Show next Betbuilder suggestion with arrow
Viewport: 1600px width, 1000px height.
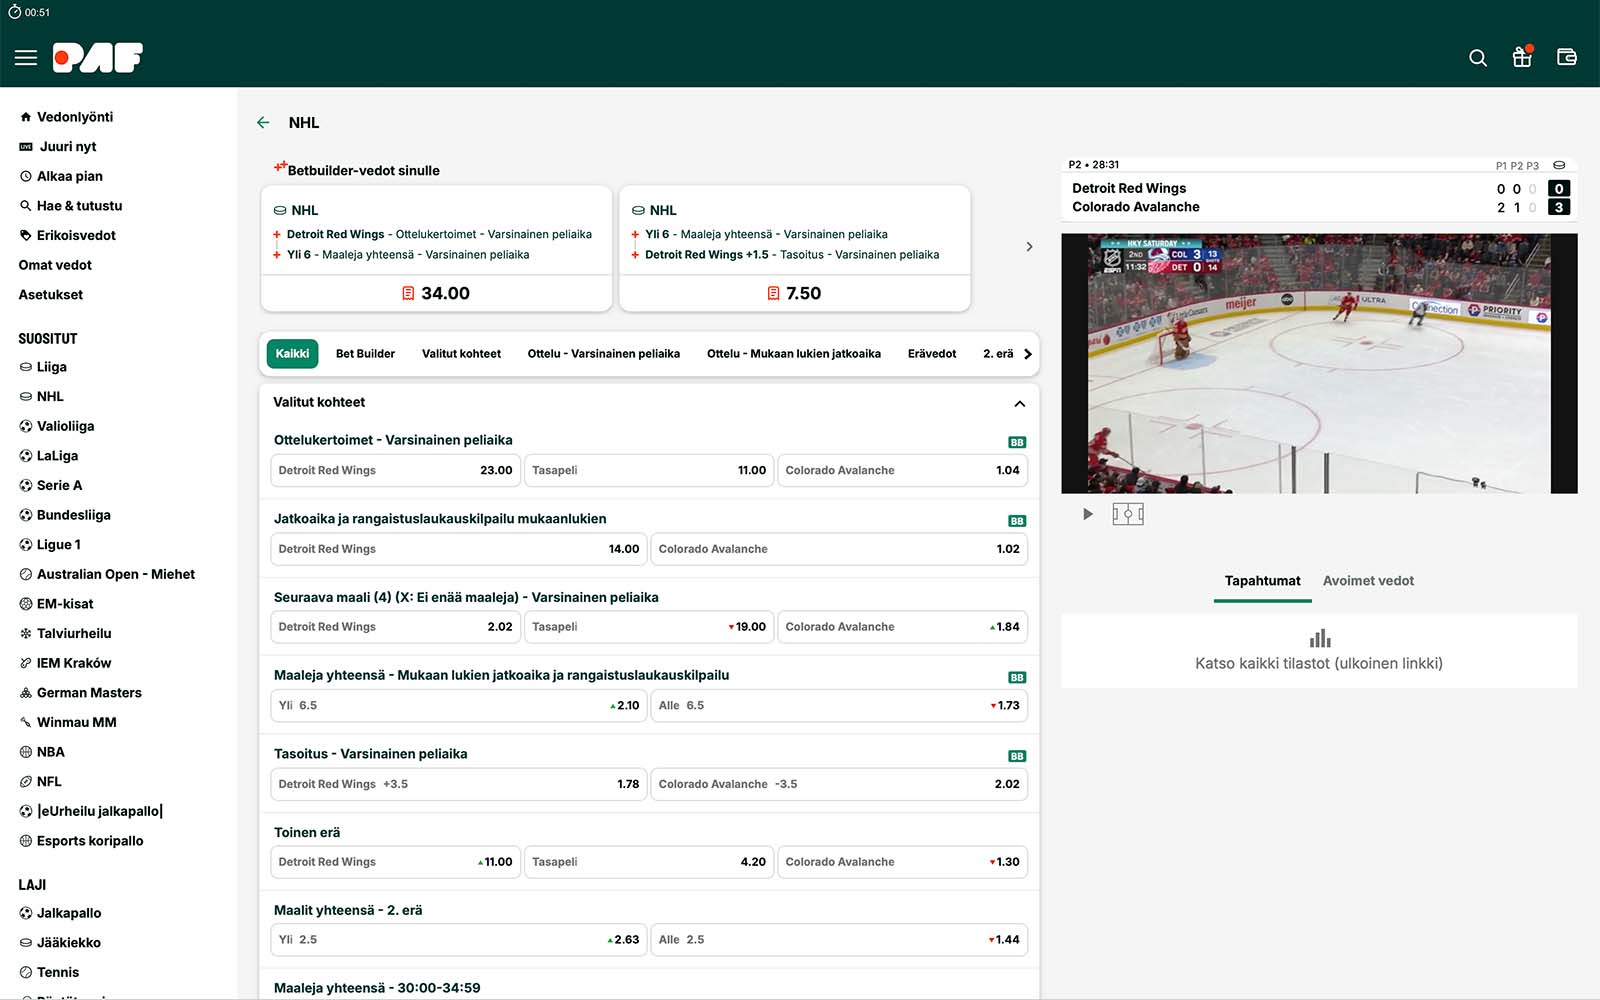1029,247
